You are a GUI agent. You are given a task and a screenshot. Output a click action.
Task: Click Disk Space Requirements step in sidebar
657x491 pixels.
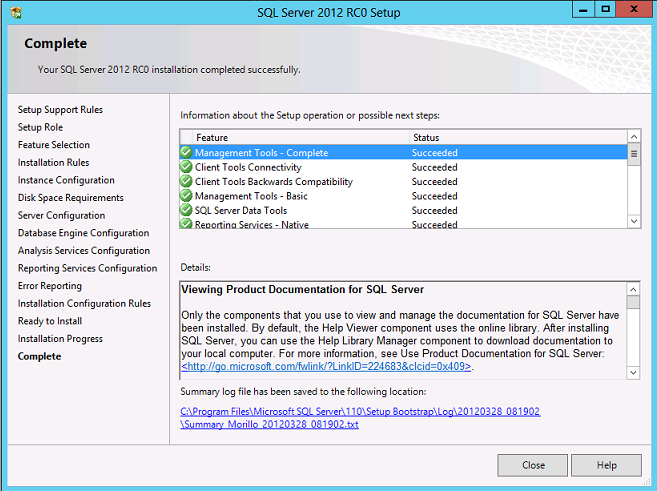[x=71, y=198]
